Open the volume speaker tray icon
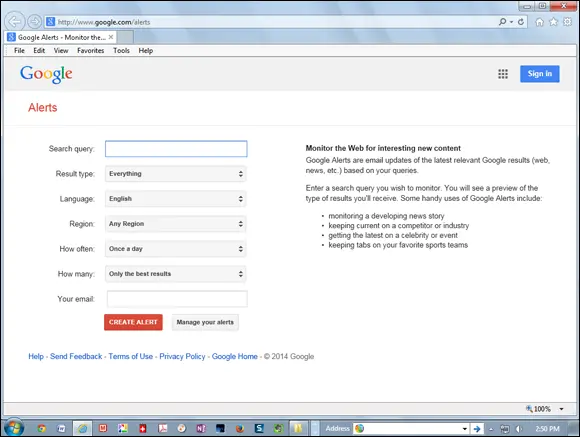 [x=519, y=429]
